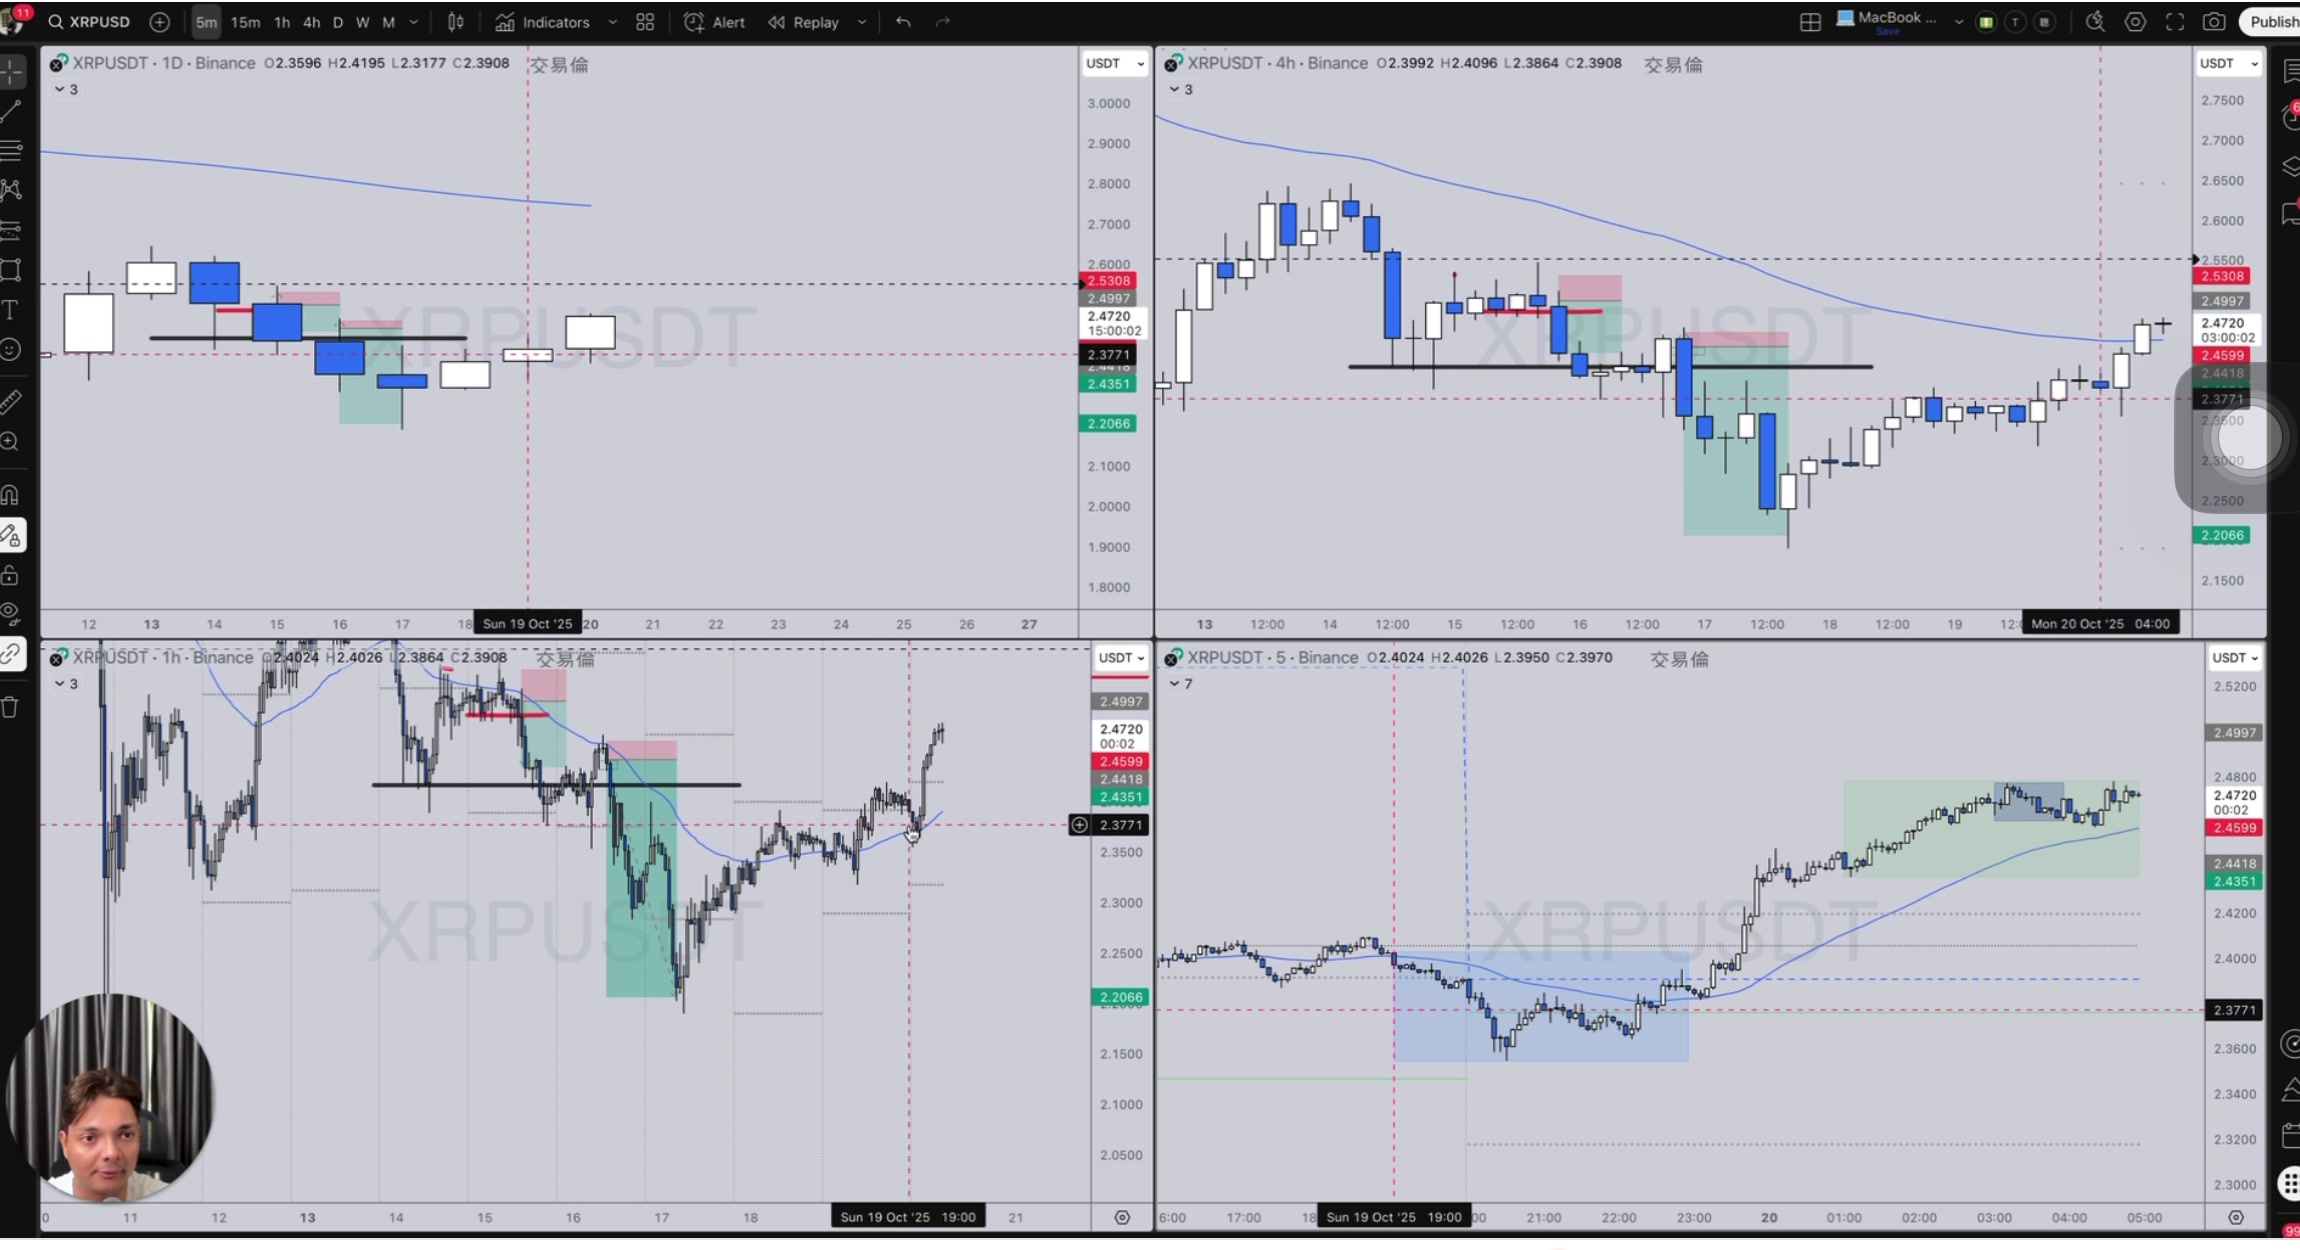Enter fullscreen mode
The width and height of the screenshot is (2300, 1250).
point(2175,22)
